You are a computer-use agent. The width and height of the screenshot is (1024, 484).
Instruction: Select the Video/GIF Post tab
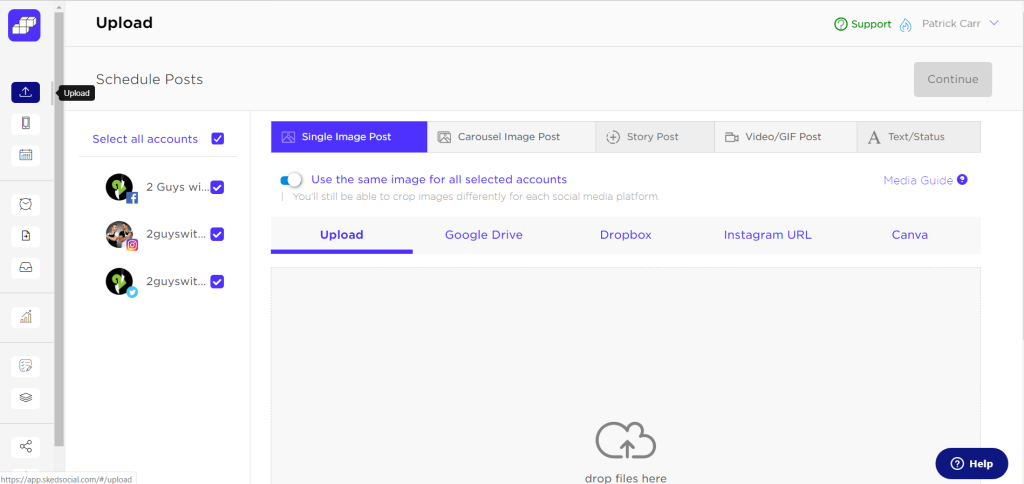pyautogui.click(x=785, y=137)
